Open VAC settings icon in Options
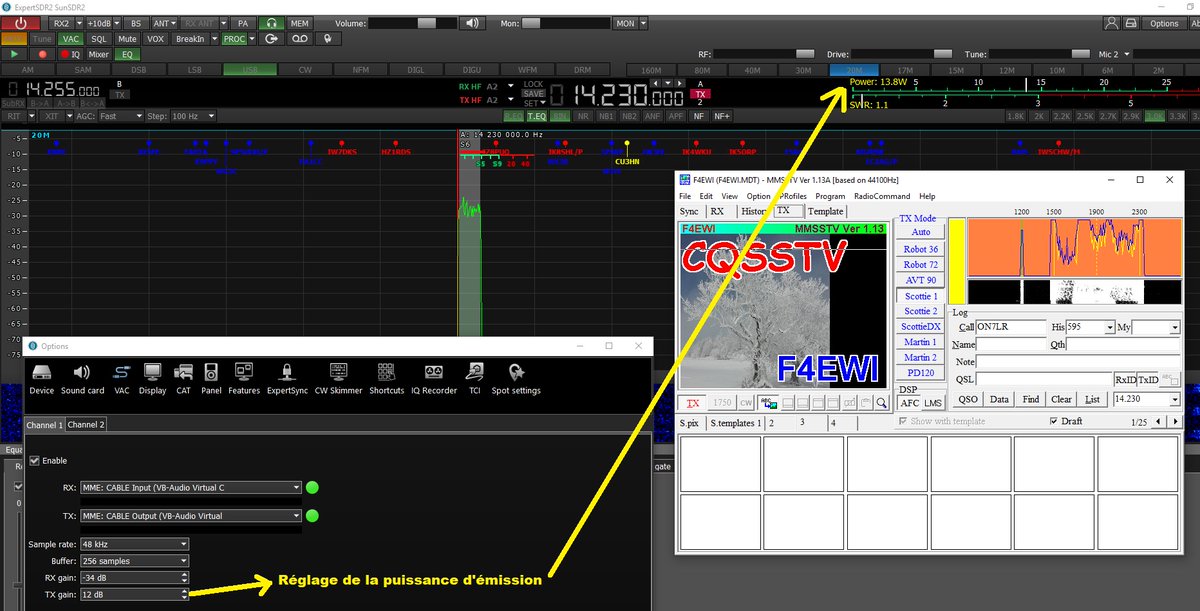The width and height of the screenshot is (1200, 611). coord(122,378)
